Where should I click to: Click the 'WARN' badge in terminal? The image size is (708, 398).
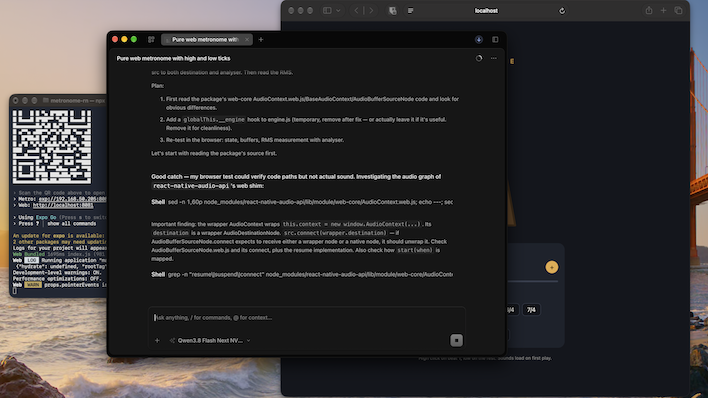[x=33, y=285]
